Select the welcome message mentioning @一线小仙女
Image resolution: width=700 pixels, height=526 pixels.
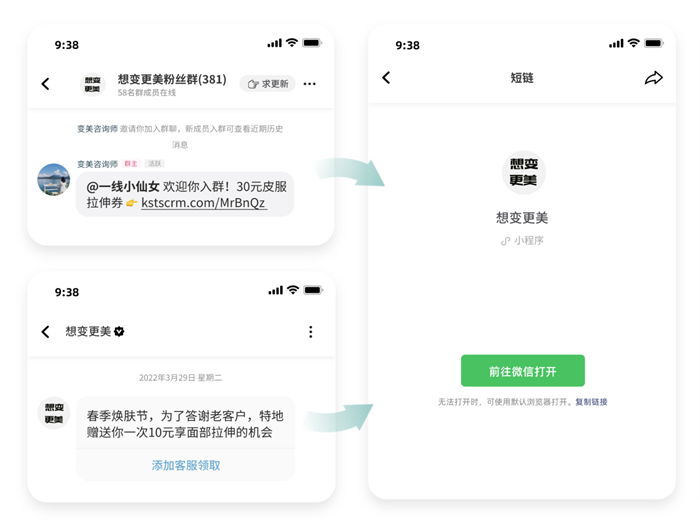185,194
